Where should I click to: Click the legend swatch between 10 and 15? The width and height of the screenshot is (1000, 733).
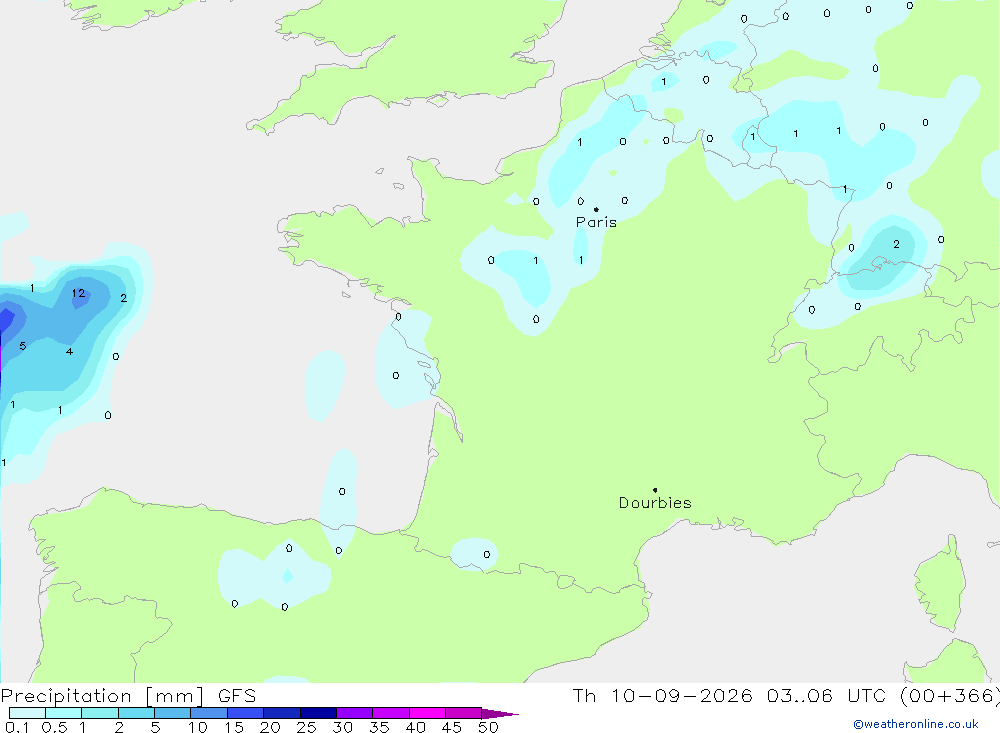pyautogui.click(x=209, y=713)
